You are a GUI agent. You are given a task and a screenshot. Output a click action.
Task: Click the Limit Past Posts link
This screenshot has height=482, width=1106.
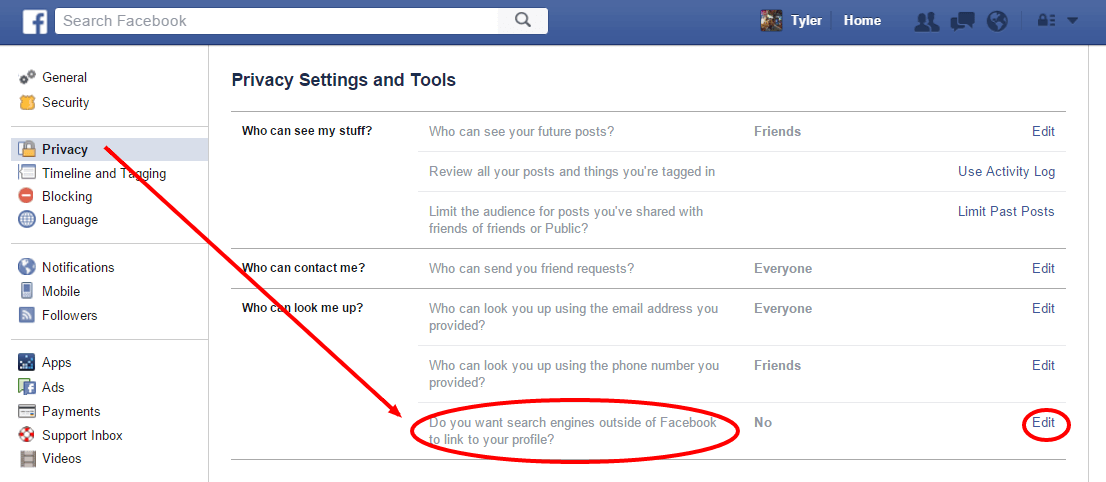pos(1006,211)
